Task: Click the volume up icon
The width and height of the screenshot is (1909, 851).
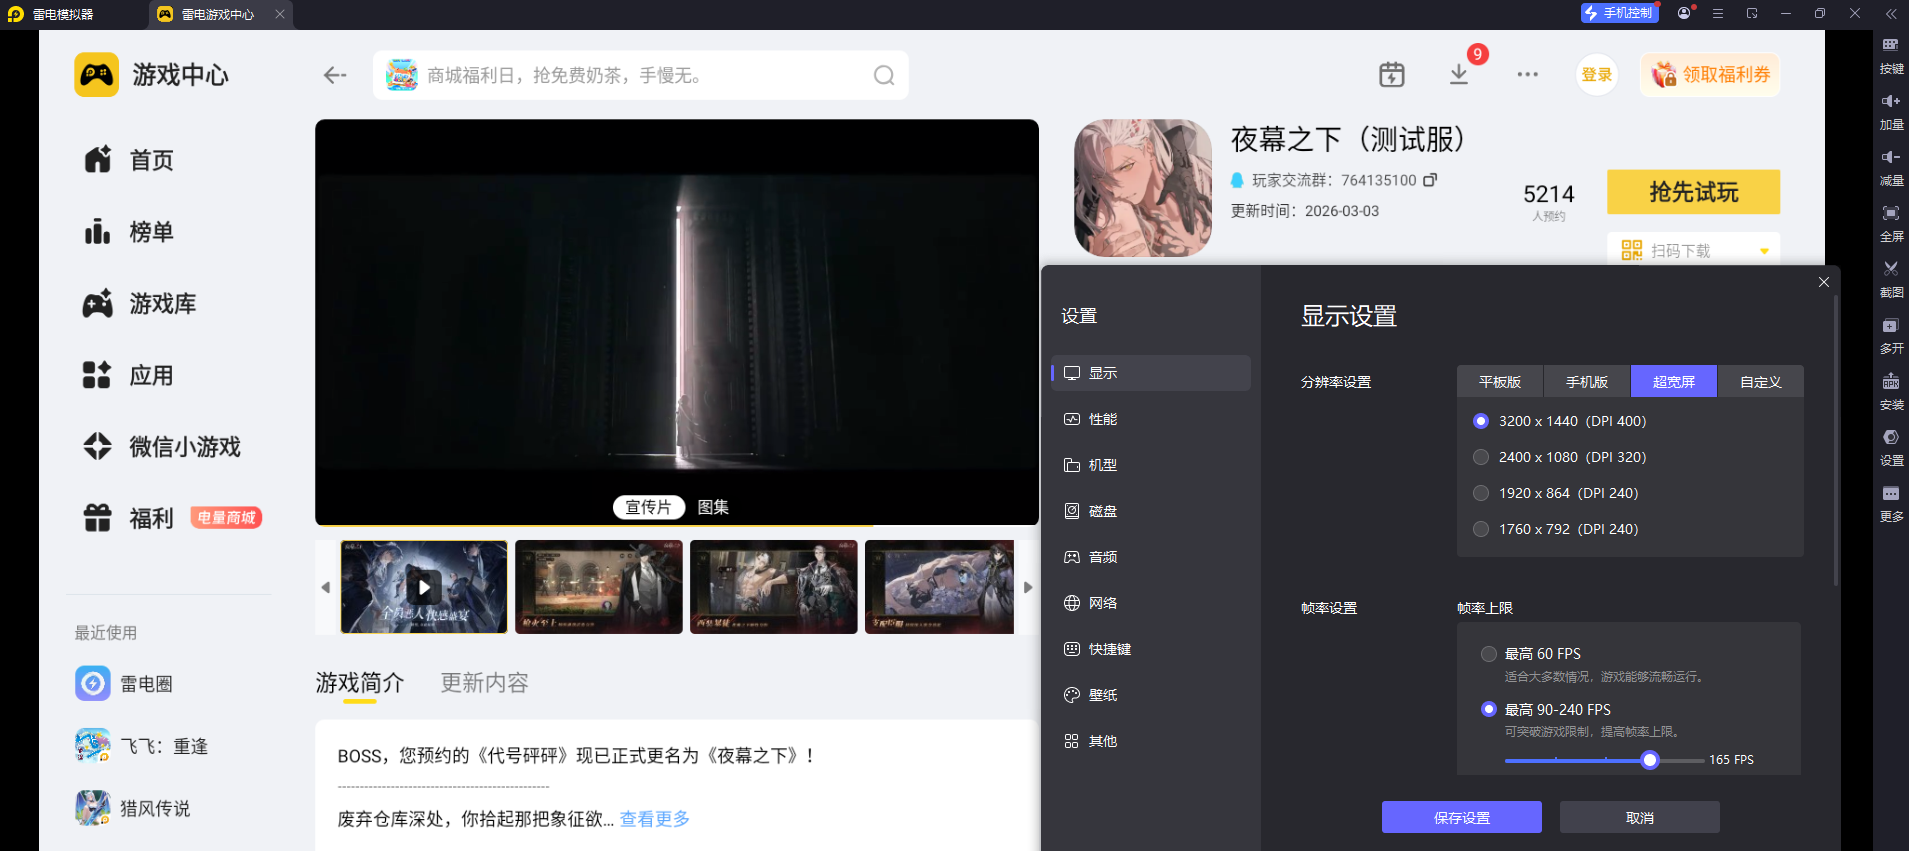Action: point(1890,101)
